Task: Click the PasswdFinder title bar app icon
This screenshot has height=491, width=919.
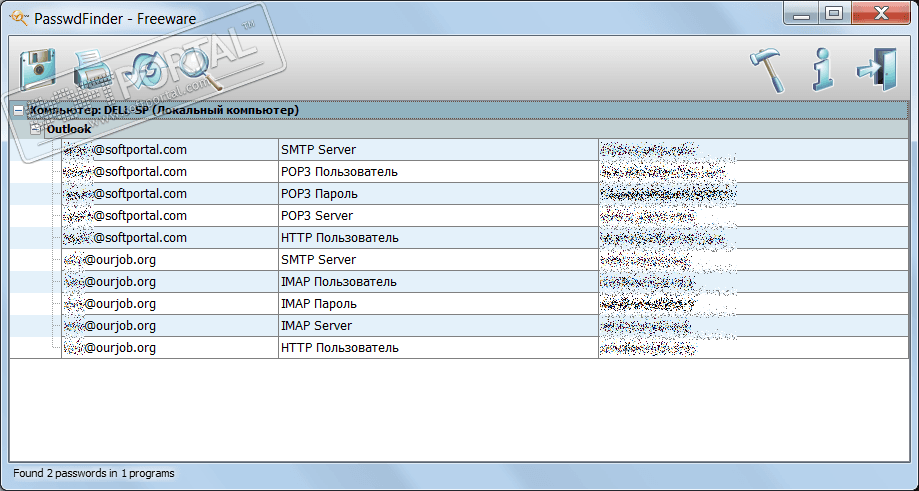Action: click(x=19, y=18)
